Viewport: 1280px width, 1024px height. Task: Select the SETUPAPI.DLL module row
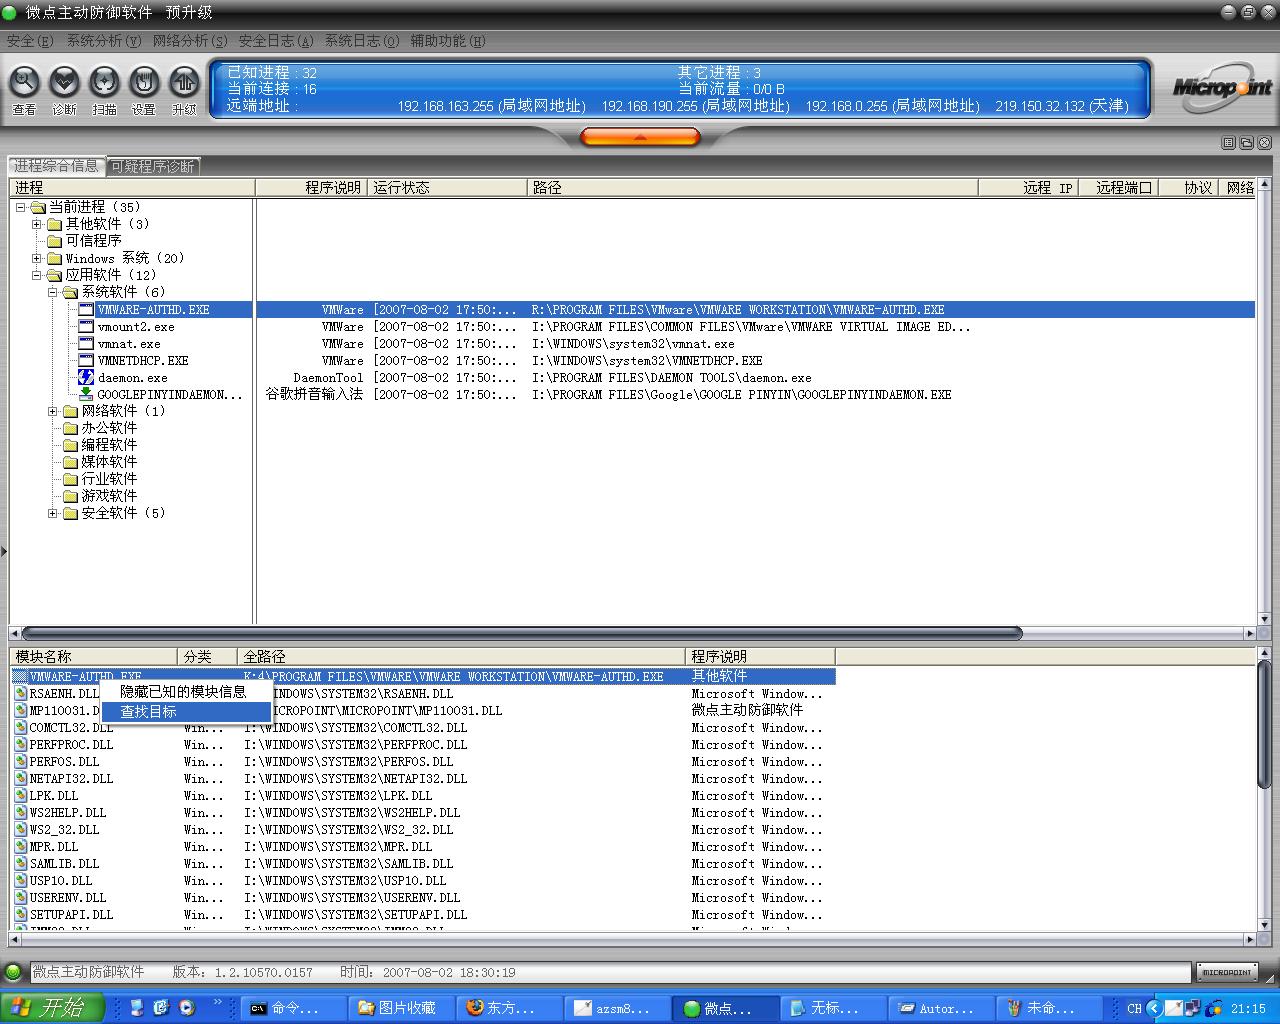click(x=423, y=915)
